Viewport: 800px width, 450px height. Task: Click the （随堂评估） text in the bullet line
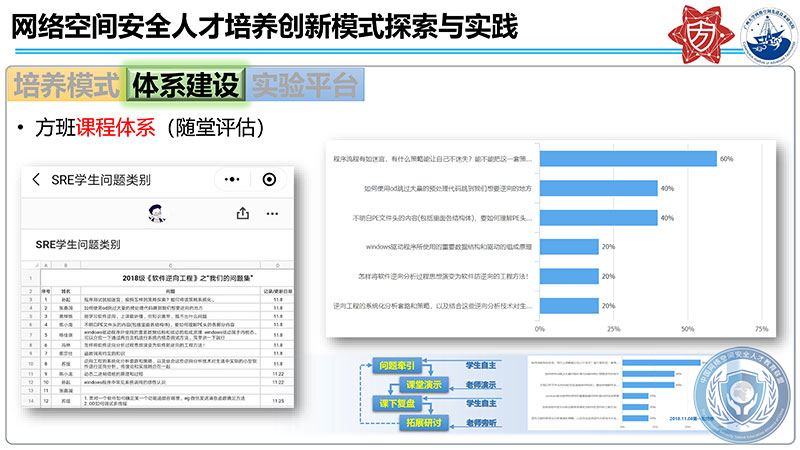[215, 128]
